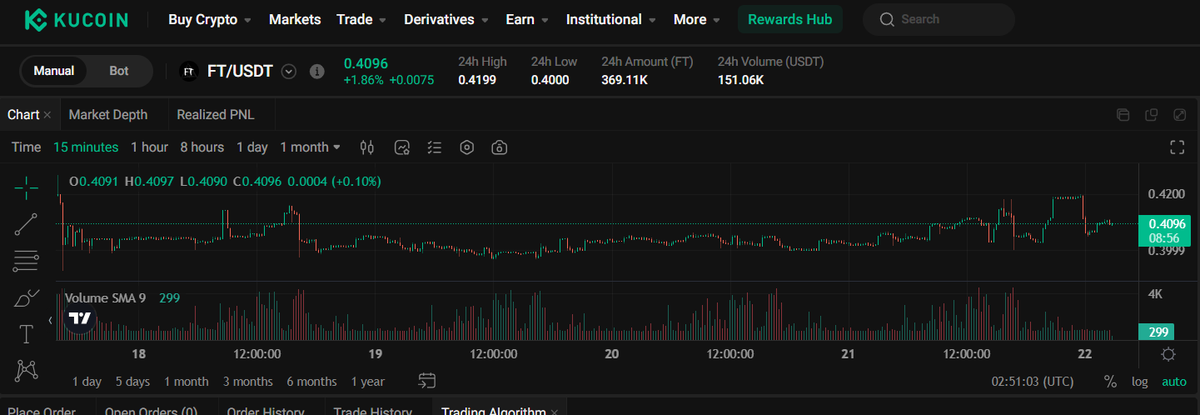Toggle percent price scale
Viewport: 1200px width, 415px height.
coord(1110,381)
